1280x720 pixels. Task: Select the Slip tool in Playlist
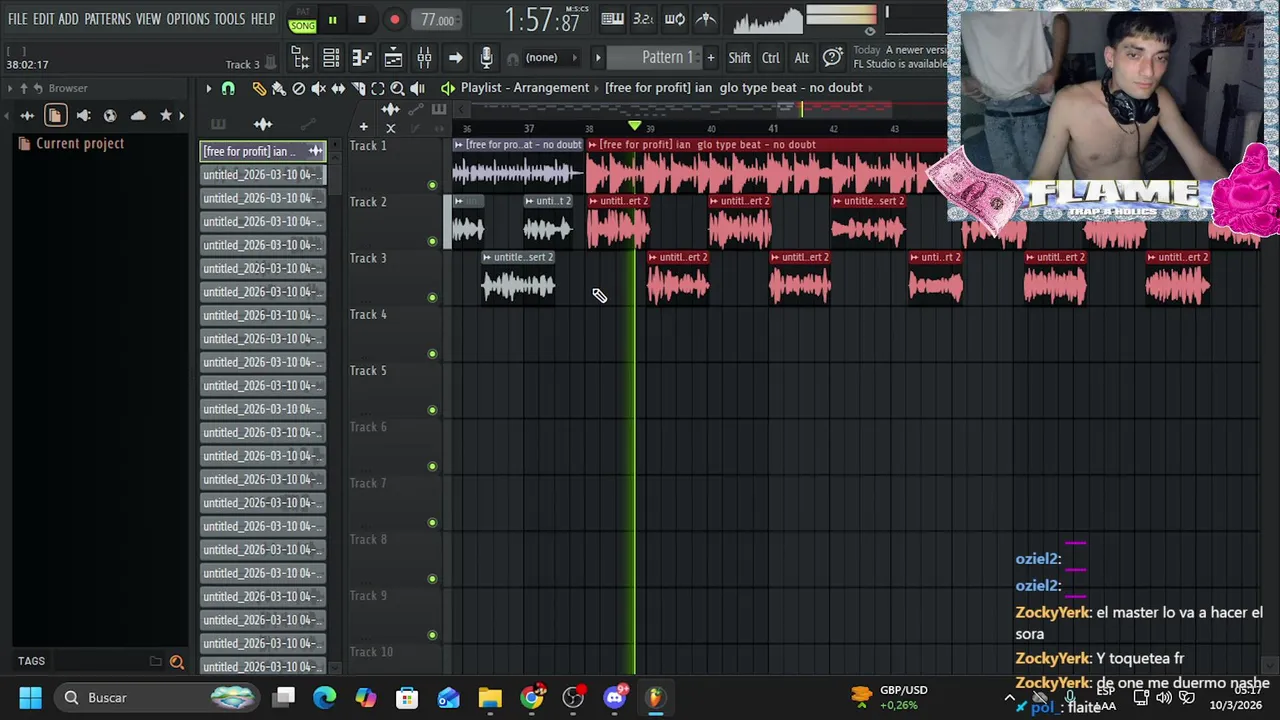(x=338, y=88)
